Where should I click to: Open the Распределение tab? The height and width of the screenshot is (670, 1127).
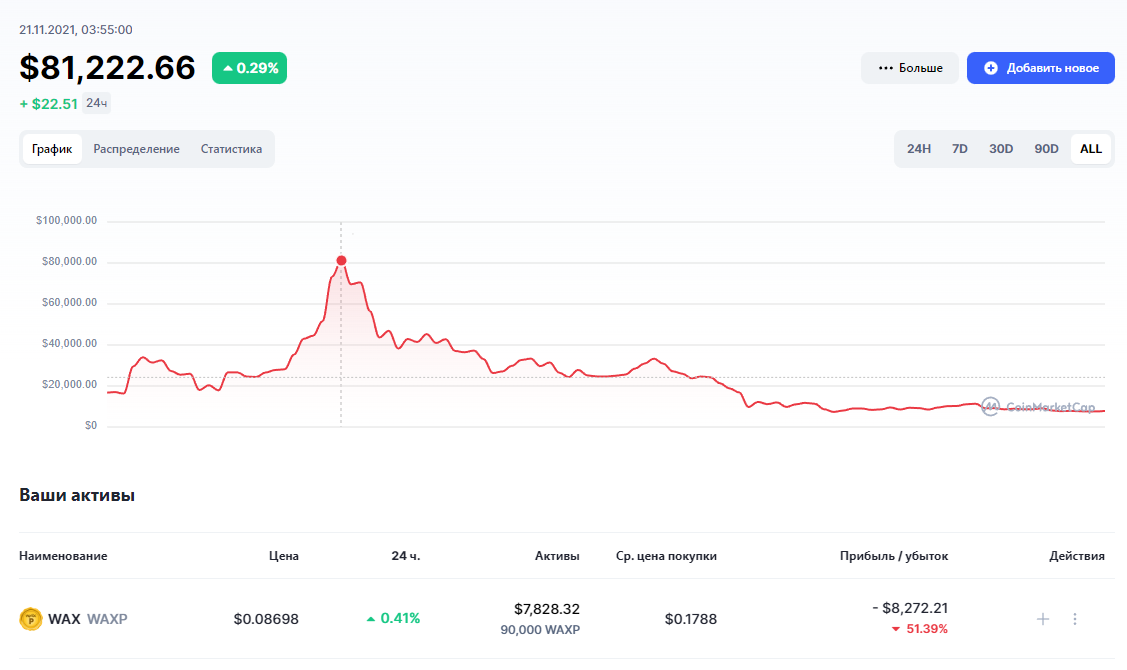tap(137, 149)
